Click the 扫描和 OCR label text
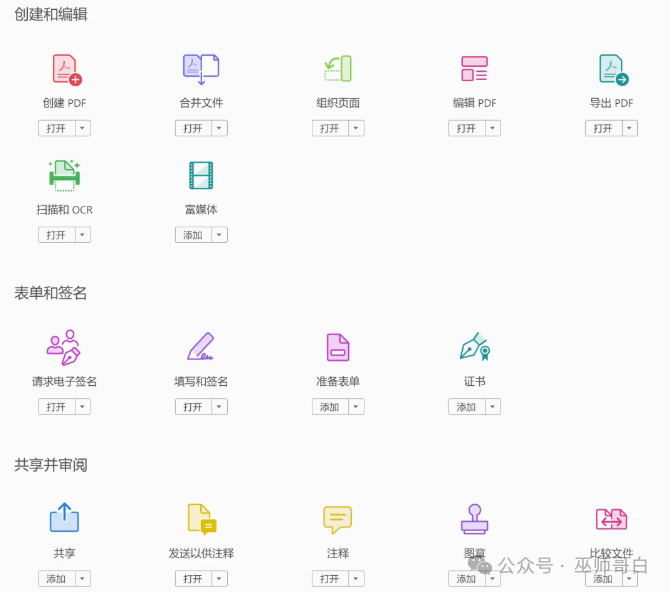Viewport: 670px width, 592px height. [x=65, y=210]
